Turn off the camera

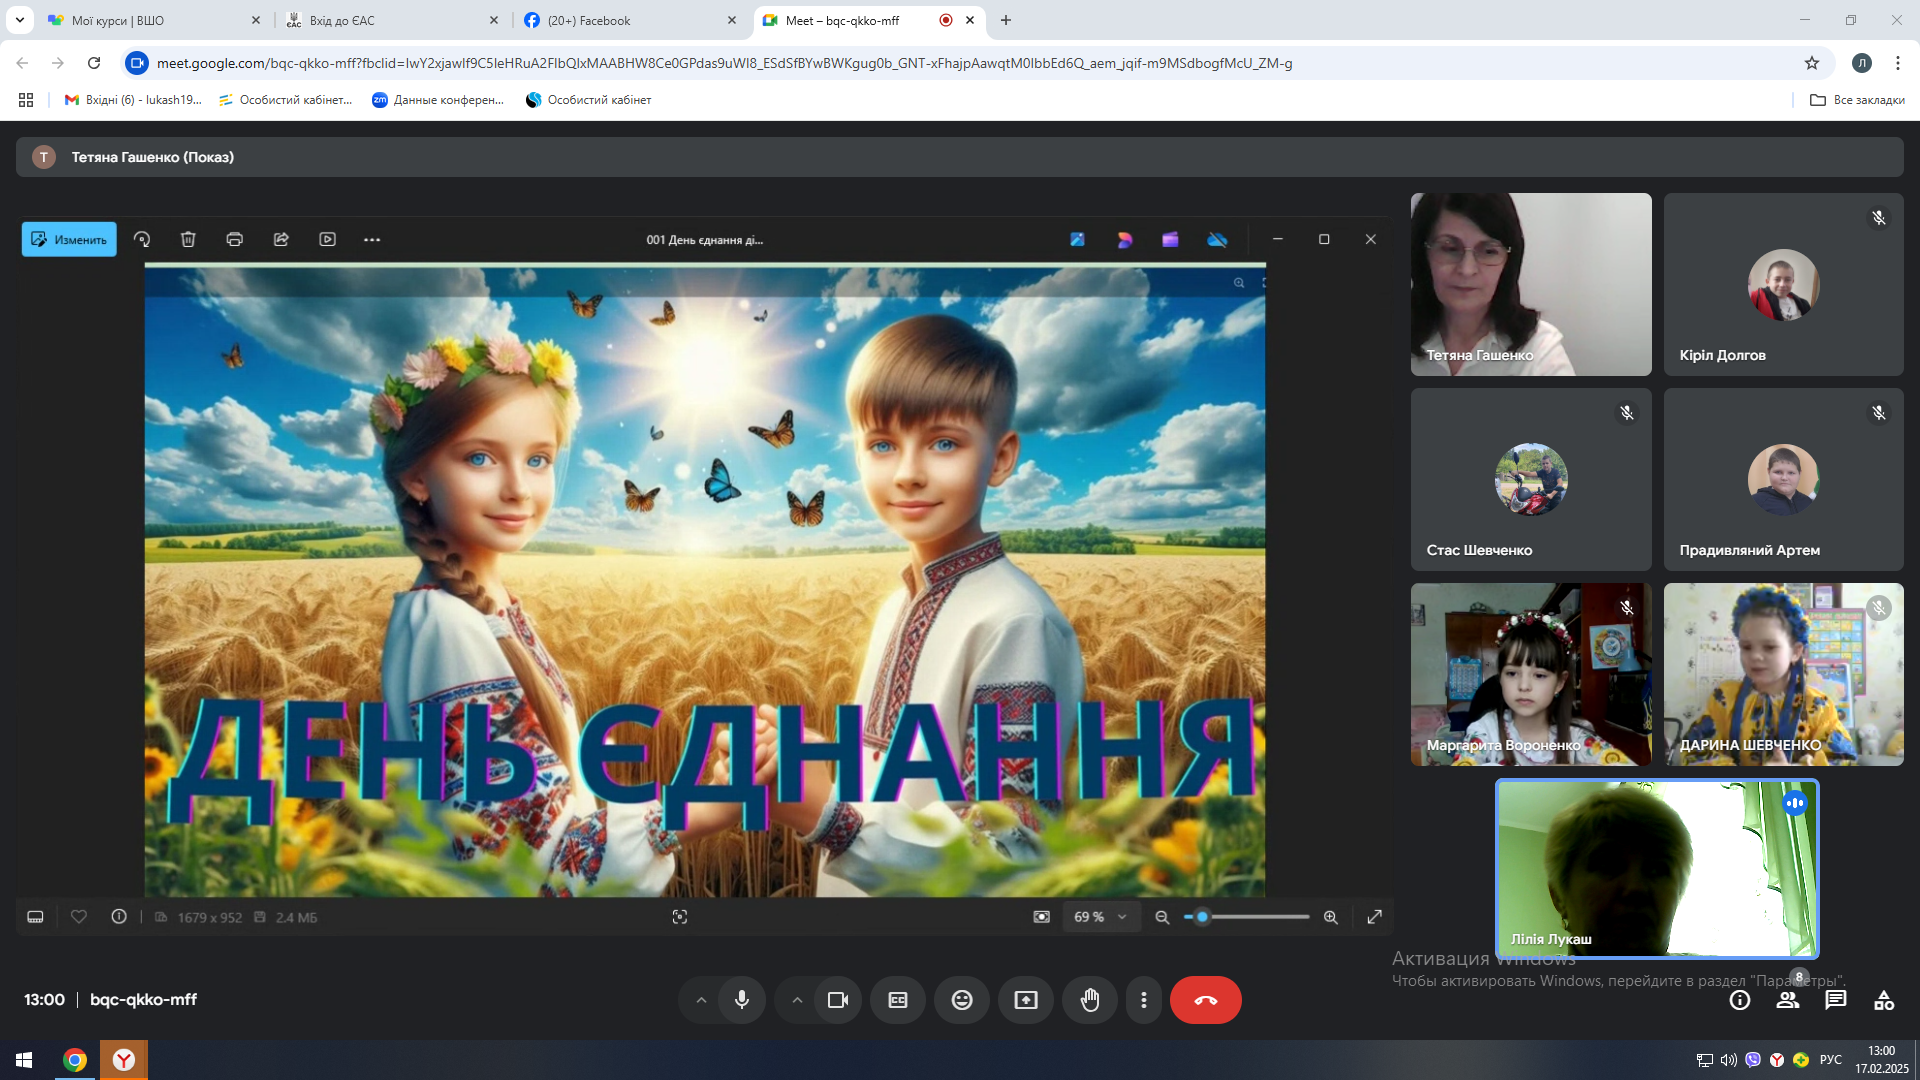837,1000
